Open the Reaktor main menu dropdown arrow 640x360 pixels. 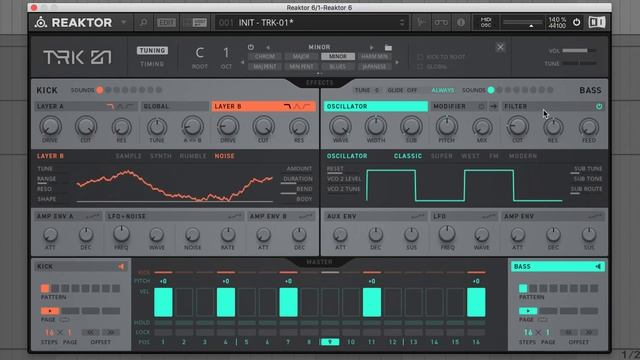[124, 22]
